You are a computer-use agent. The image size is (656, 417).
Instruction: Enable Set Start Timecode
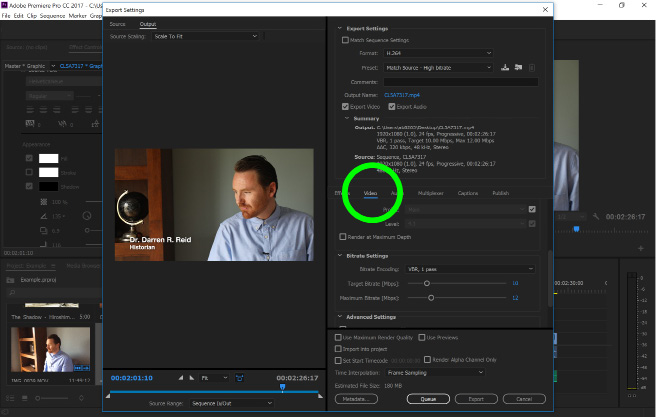(x=338, y=360)
